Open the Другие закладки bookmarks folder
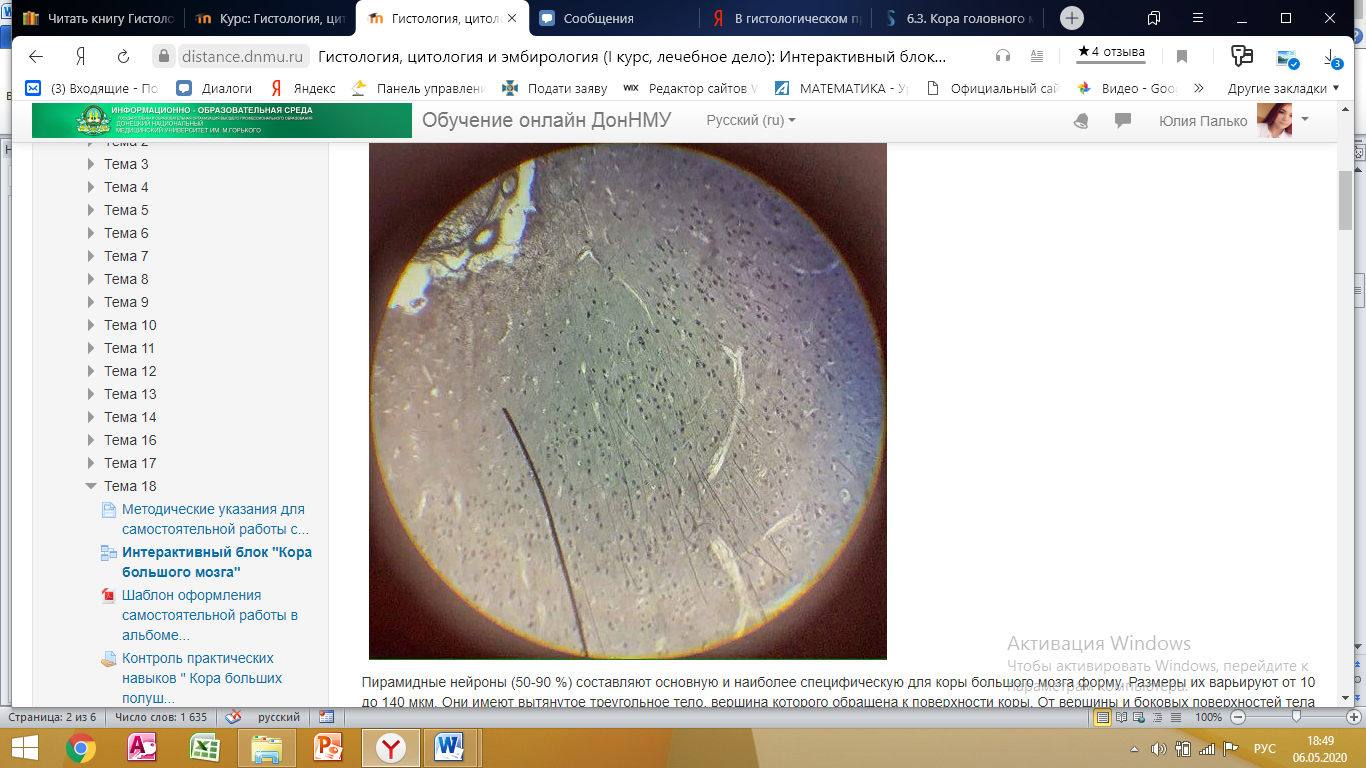Viewport: 1366px width, 768px height. coord(1283,88)
